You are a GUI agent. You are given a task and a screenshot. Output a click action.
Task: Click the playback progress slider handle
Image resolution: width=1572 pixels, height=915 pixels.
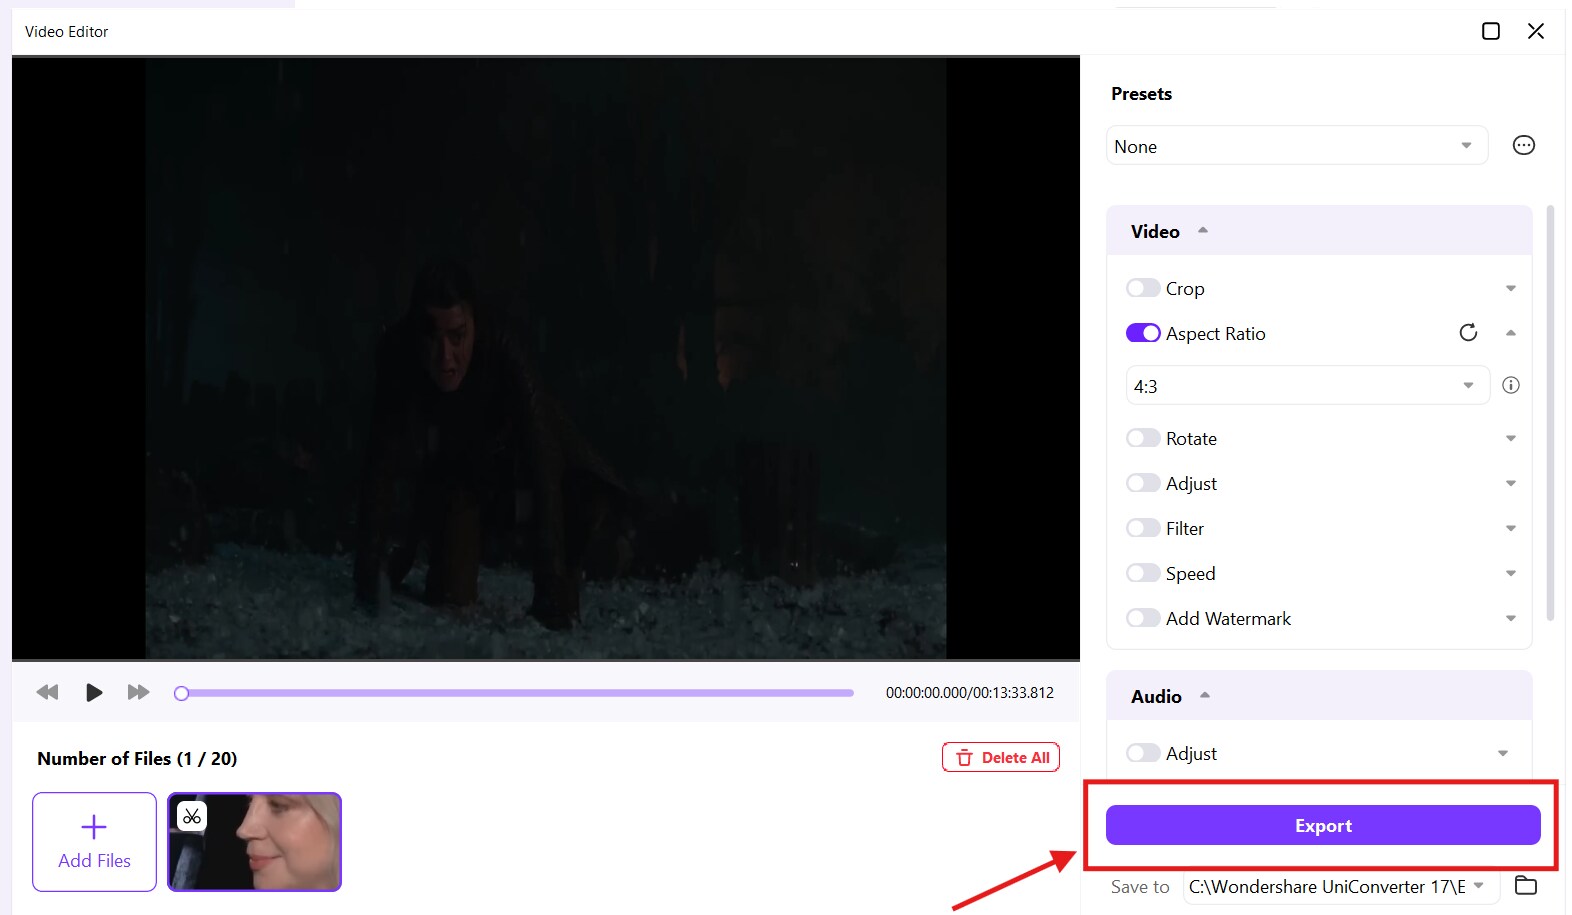coord(181,693)
